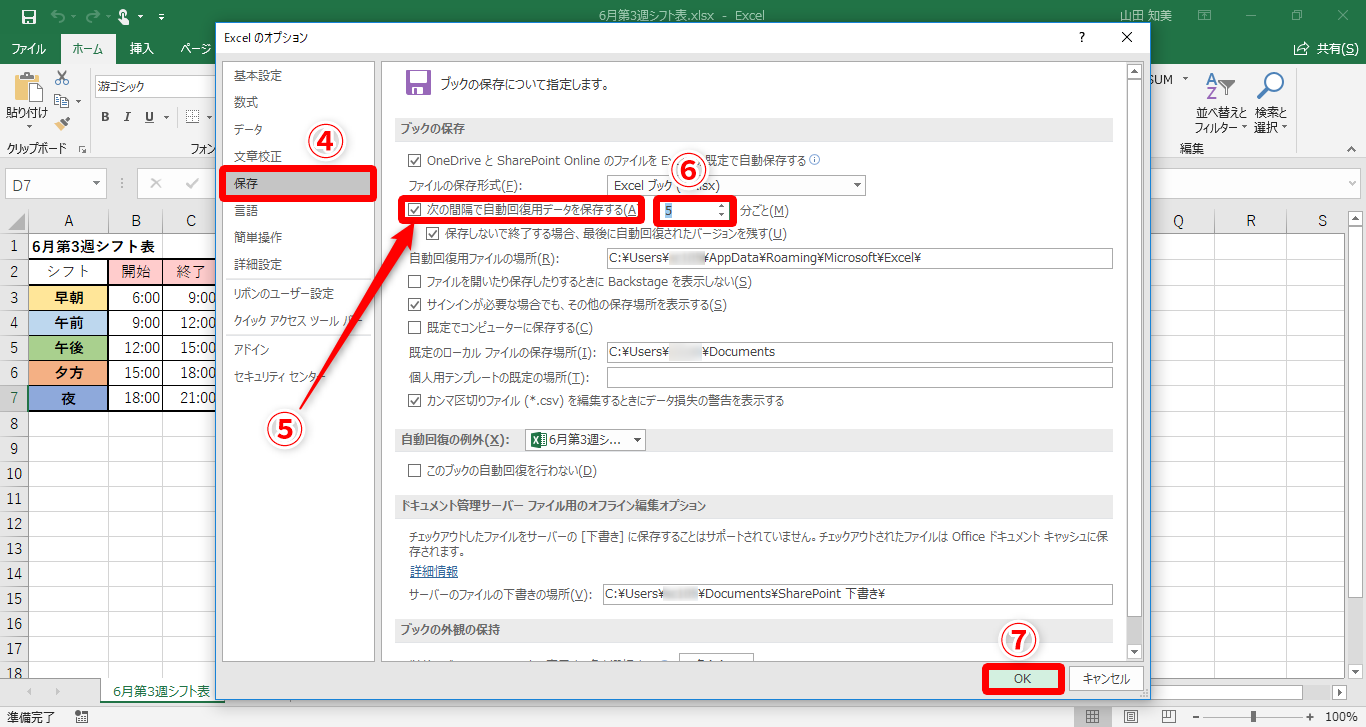
Task: Click the 共有 share button
Action: [1324, 48]
